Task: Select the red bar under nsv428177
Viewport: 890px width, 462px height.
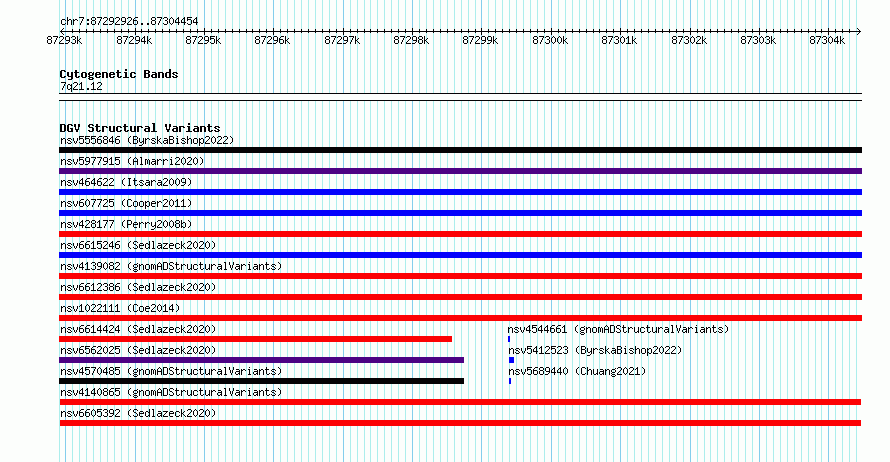Action: click(x=460, y=234)
